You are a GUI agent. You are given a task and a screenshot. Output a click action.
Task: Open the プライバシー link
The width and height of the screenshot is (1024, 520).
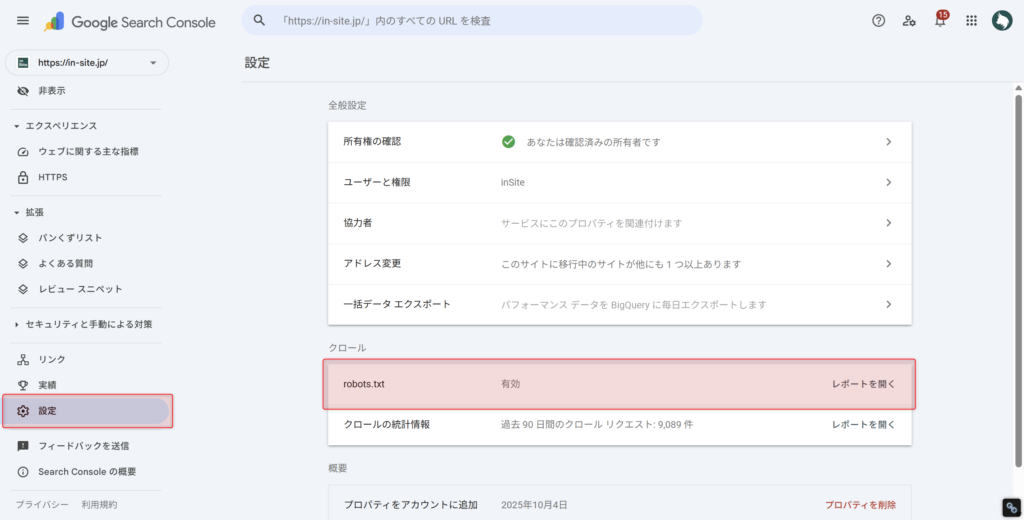pos(42,504)
